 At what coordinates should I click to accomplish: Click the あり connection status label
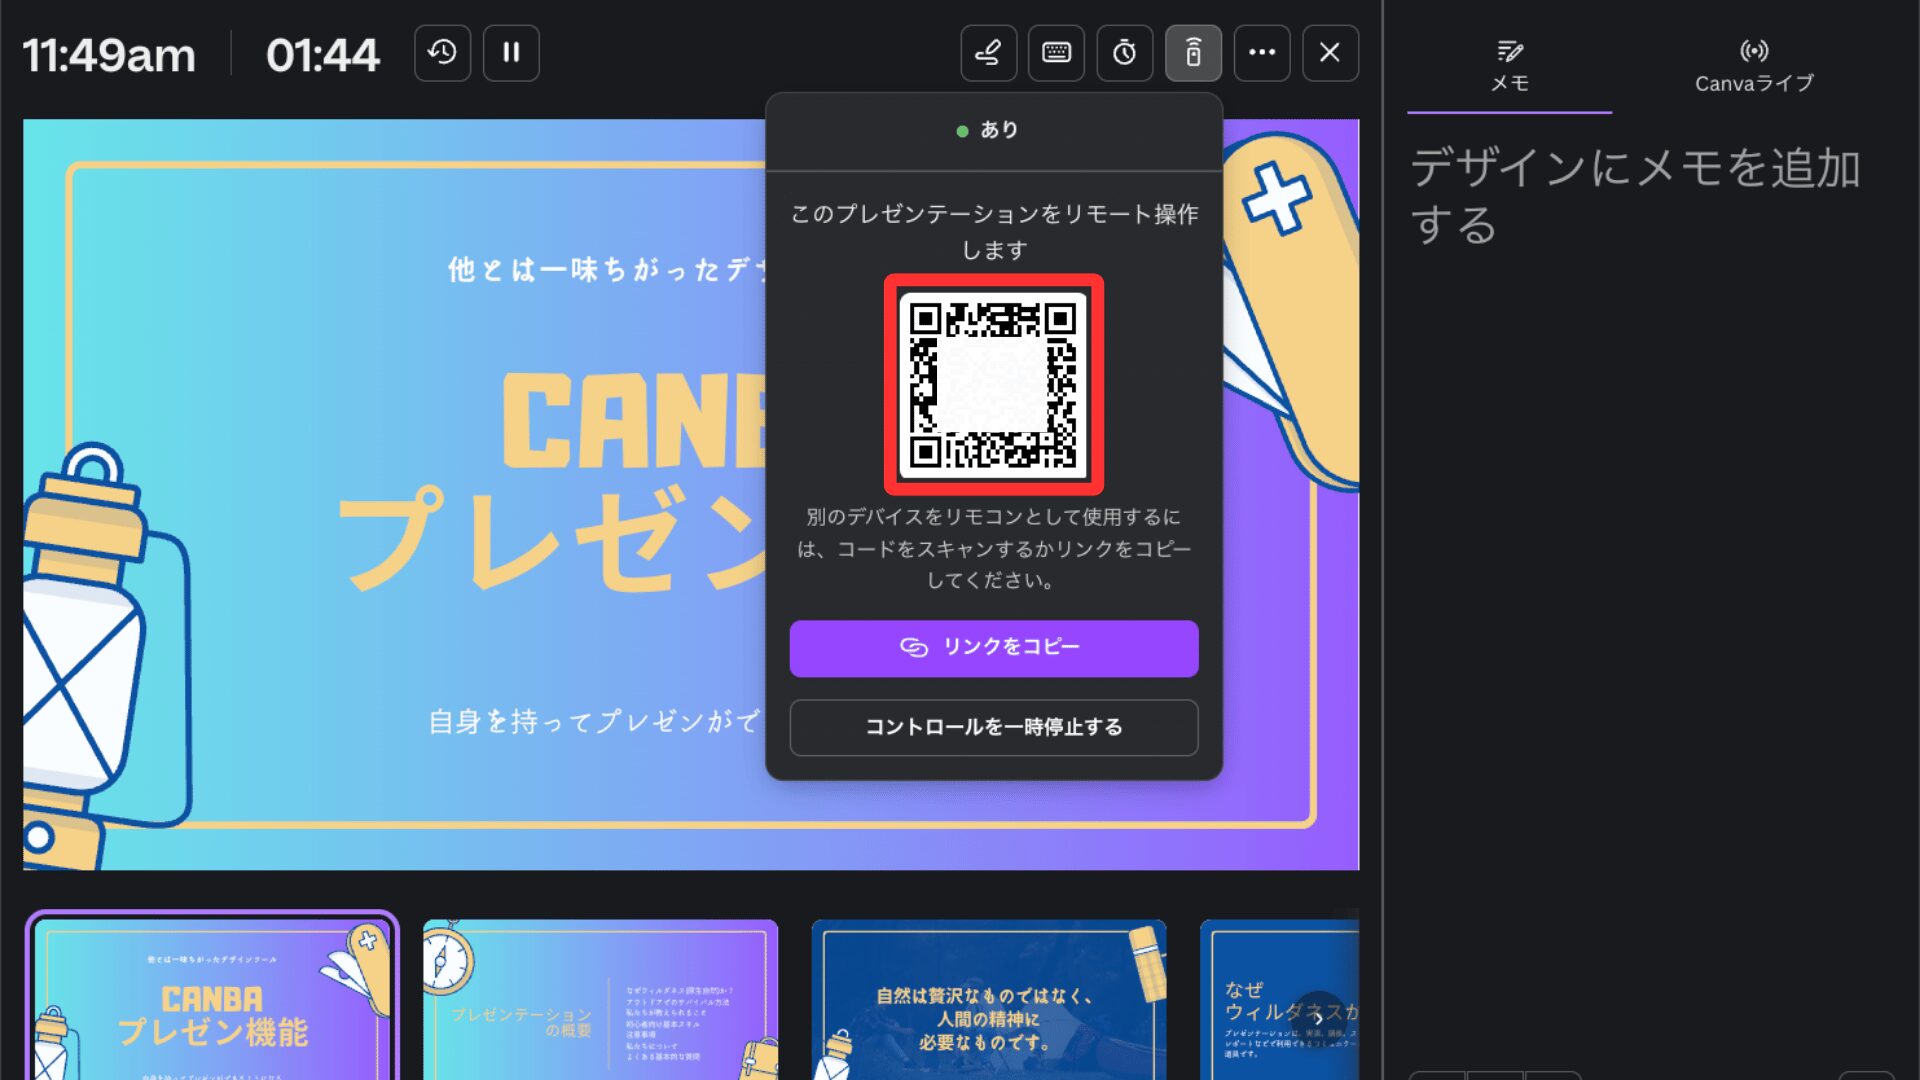click(988, 130)
